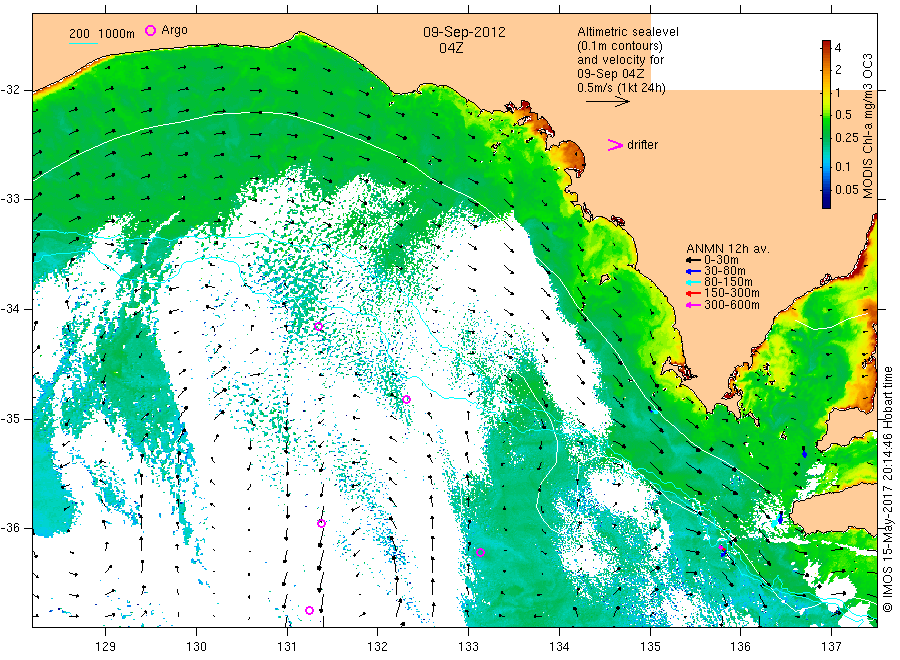Click the "Argo" legend label

[x=174, y=30]
